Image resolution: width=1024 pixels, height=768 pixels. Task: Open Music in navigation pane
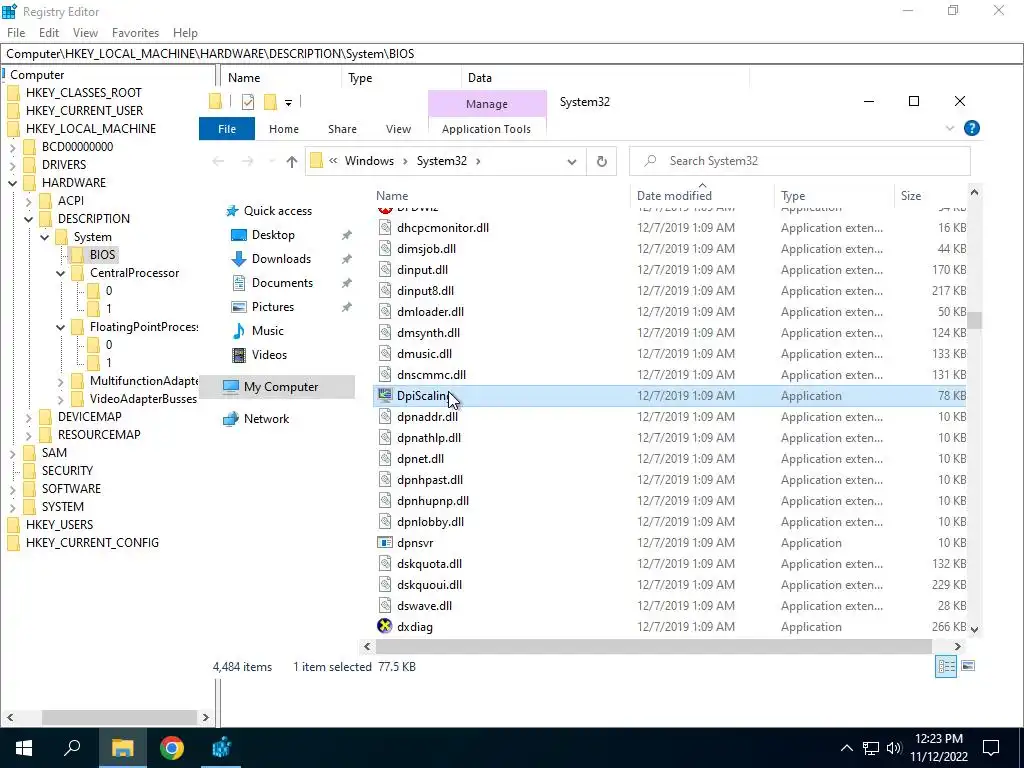point(268,331)
